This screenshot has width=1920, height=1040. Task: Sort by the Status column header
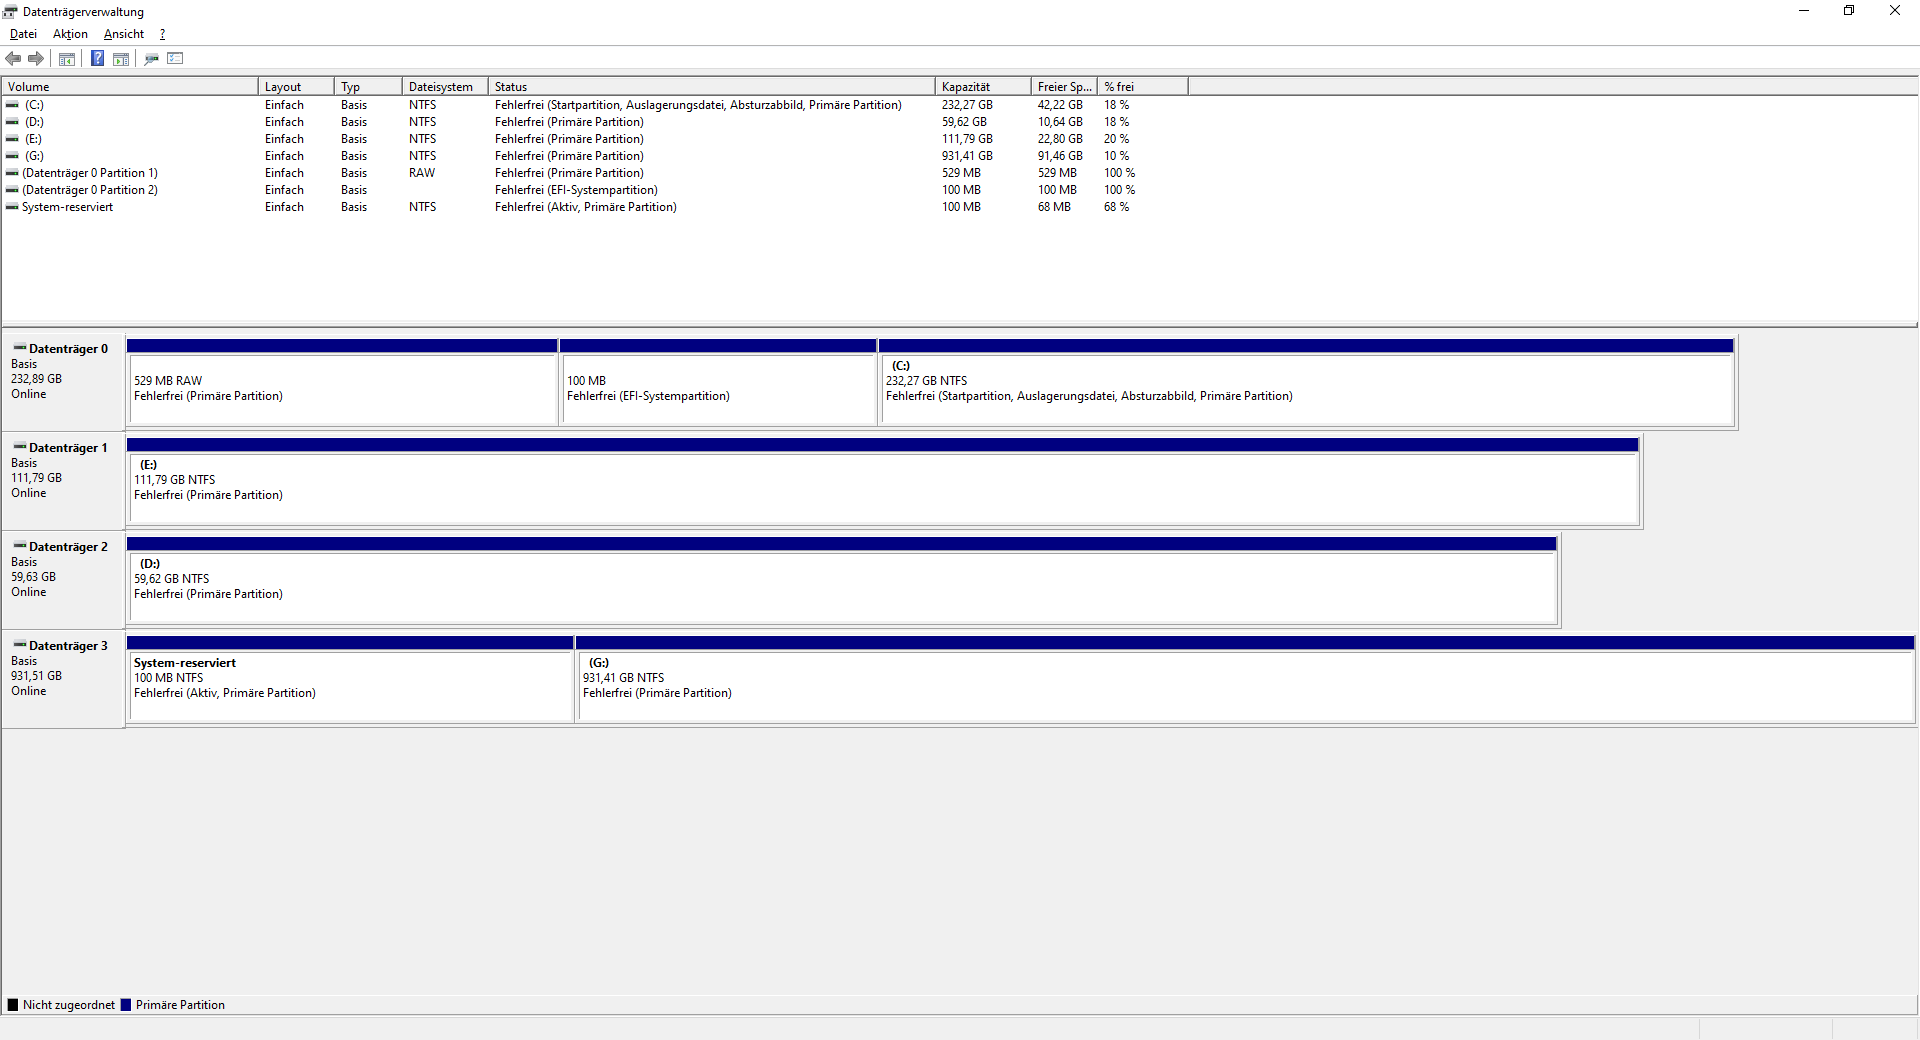tap(712, 87)
